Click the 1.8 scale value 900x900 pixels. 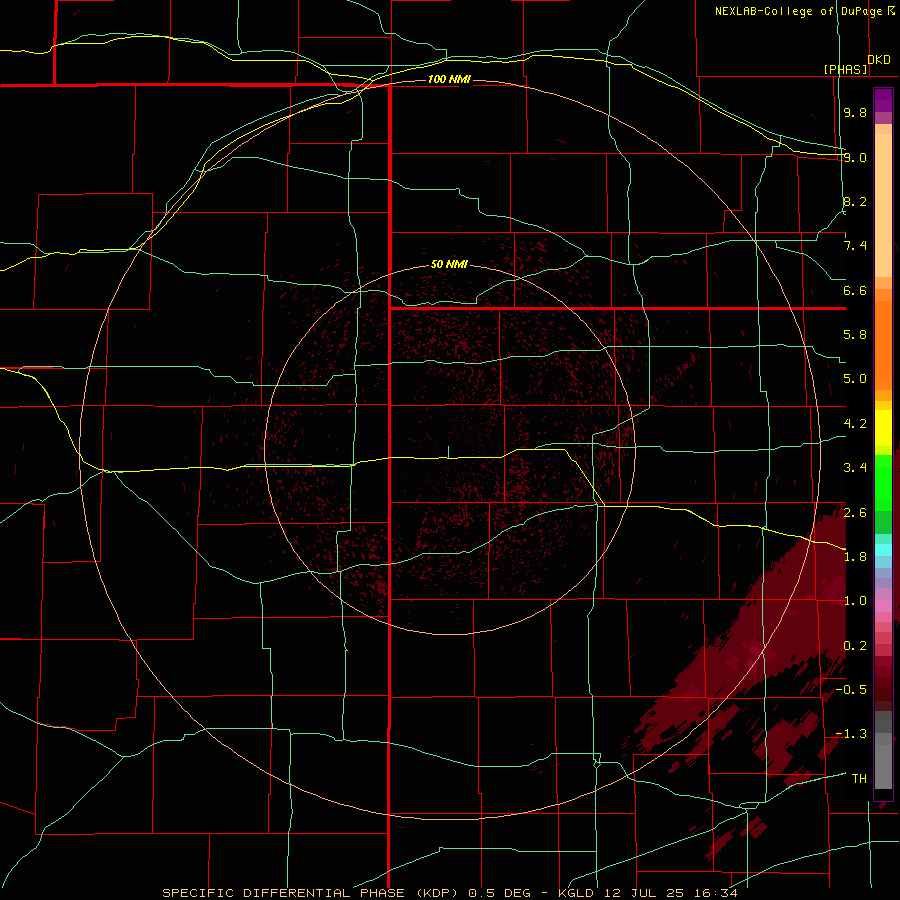855,557
